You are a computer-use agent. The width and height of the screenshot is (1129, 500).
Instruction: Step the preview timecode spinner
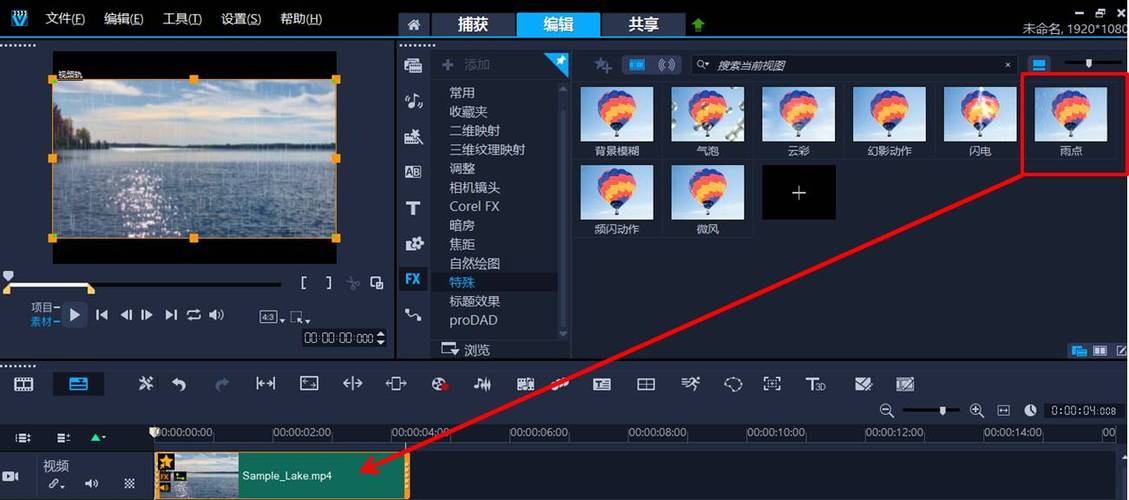coord(381,338)
